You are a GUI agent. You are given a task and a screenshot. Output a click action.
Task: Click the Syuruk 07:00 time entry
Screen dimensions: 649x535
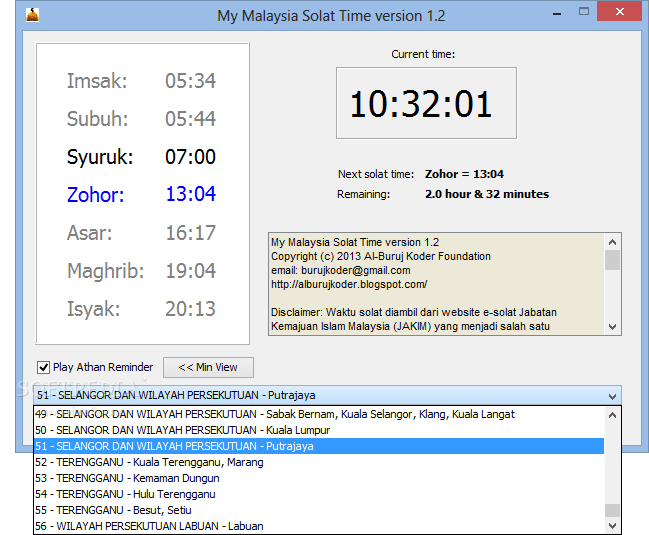pos(142,157)
